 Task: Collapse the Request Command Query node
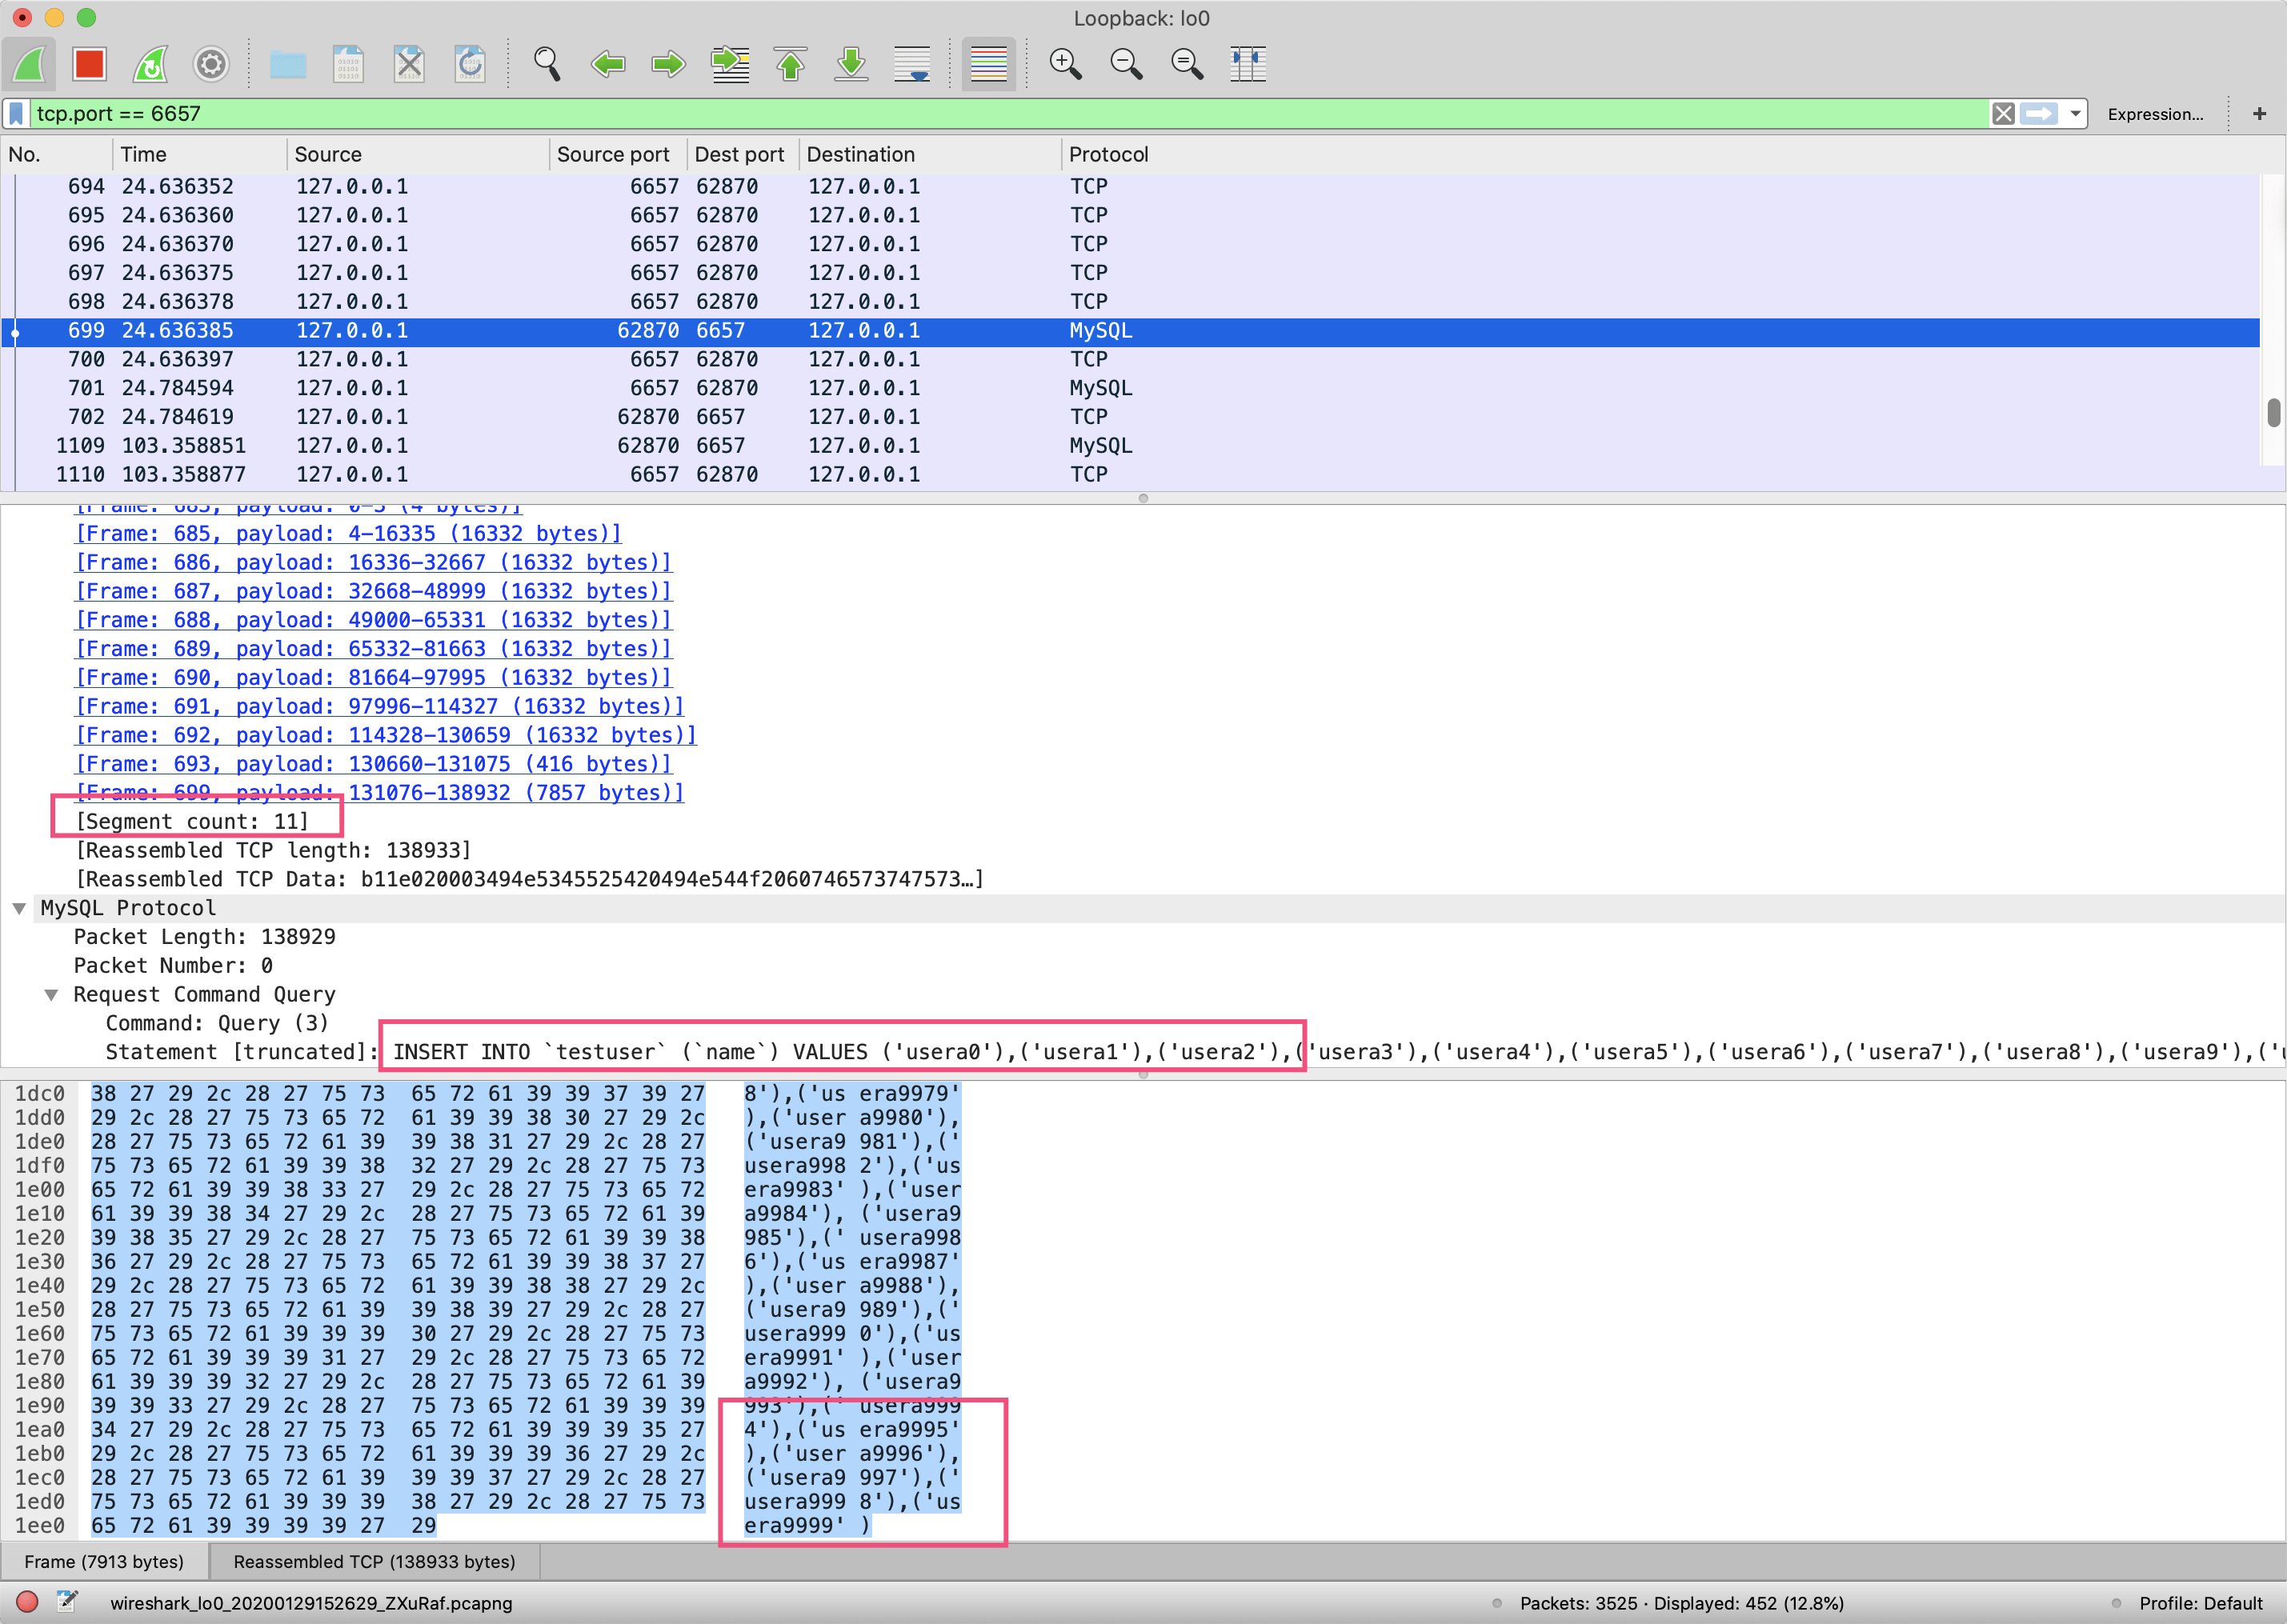[51, 995]
